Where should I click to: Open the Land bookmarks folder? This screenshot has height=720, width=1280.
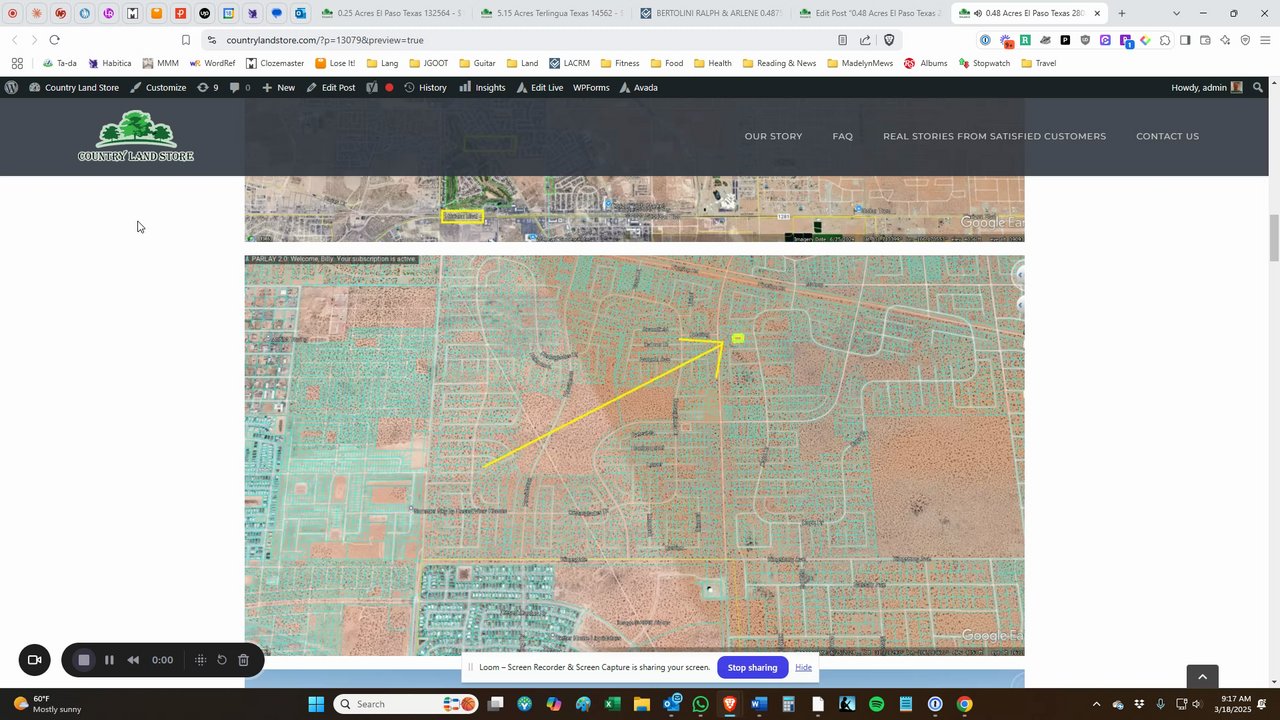(522, 63)
